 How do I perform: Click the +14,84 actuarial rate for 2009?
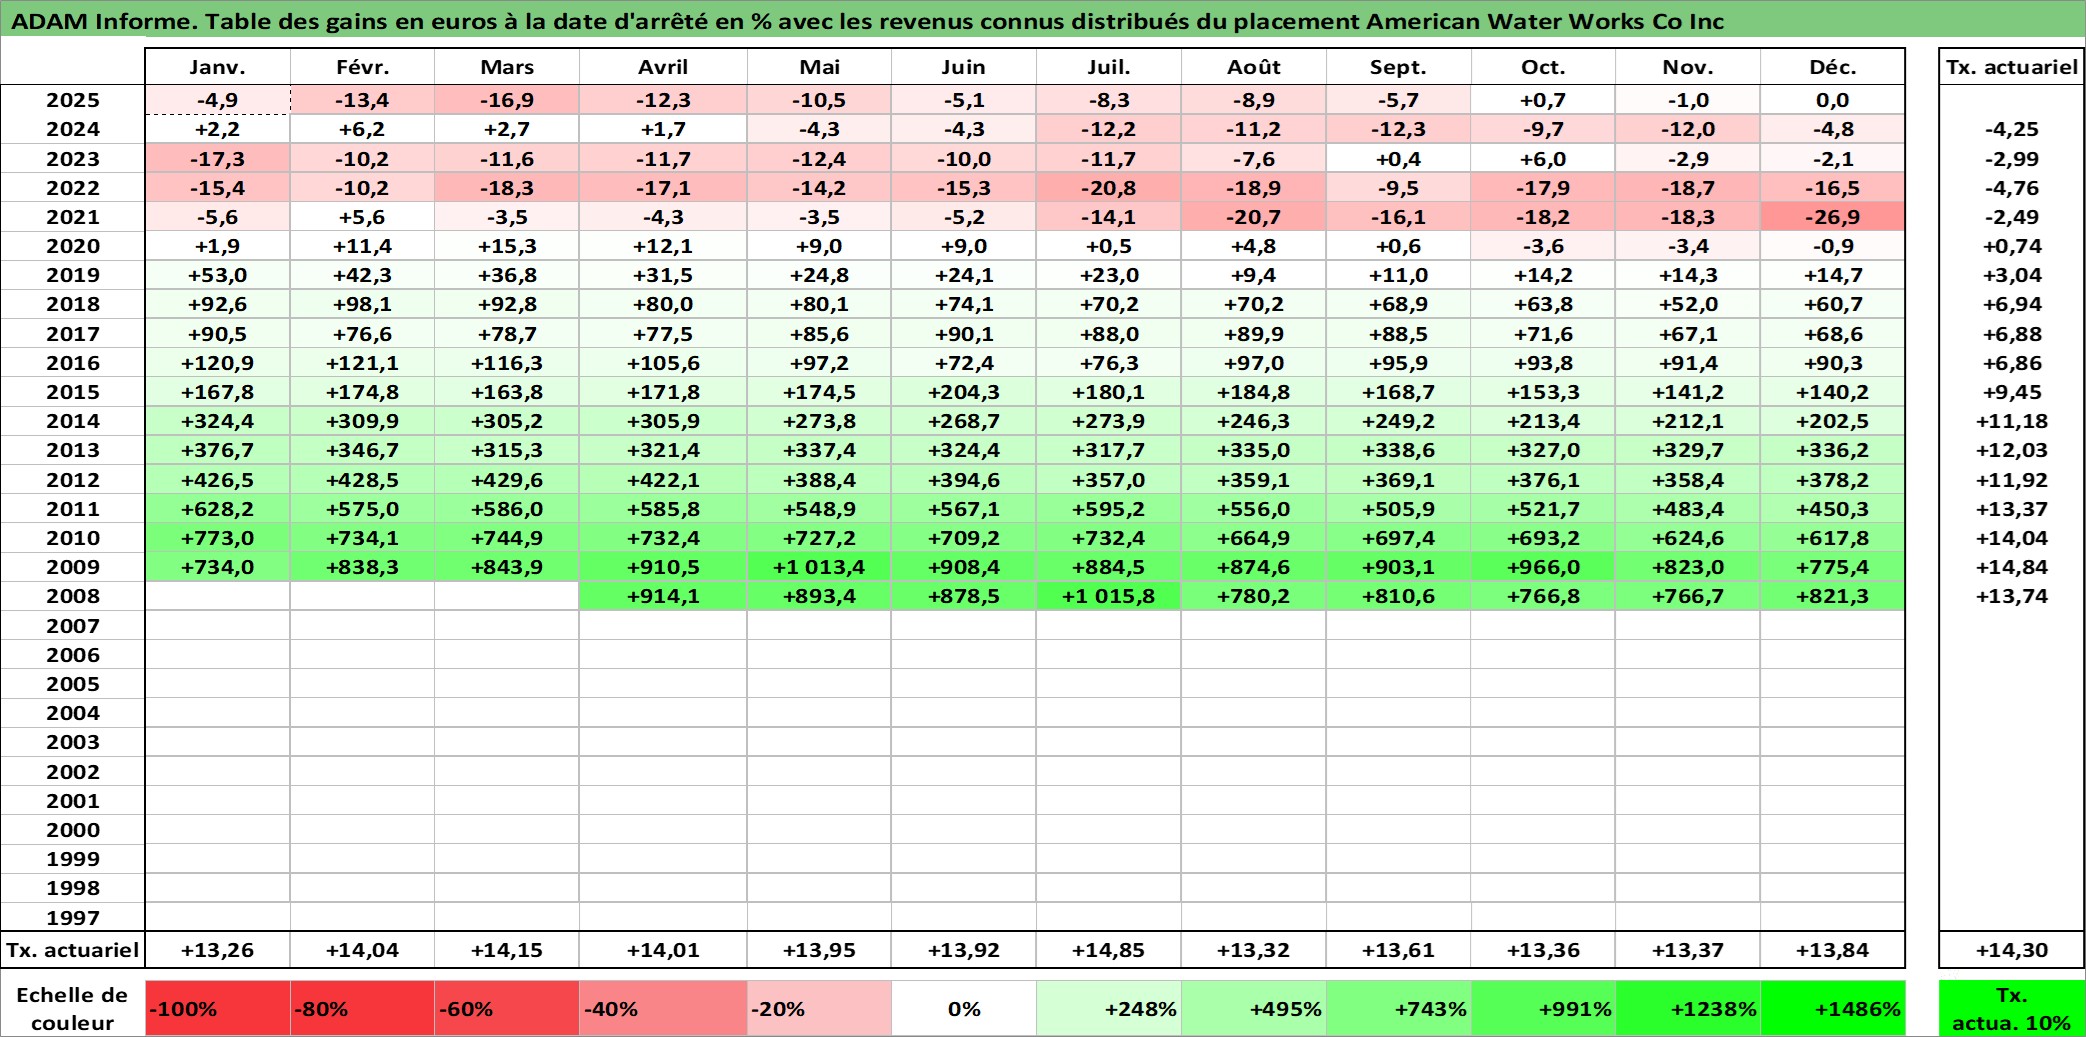click(x=2011, y=567)
